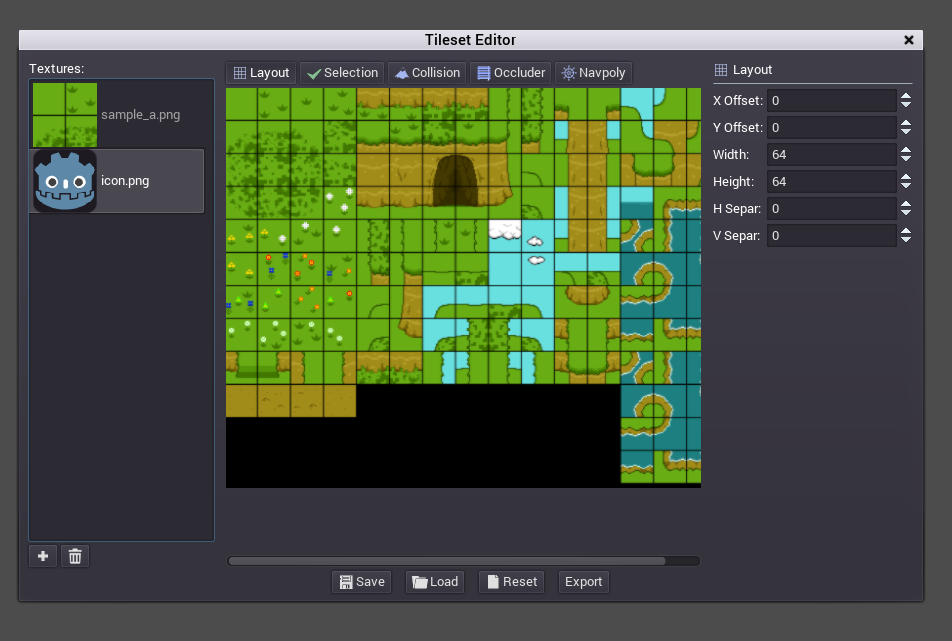The height and width of the screenshot is (641, 952).
Task: Click the X Offset input field
Action: 830,101
